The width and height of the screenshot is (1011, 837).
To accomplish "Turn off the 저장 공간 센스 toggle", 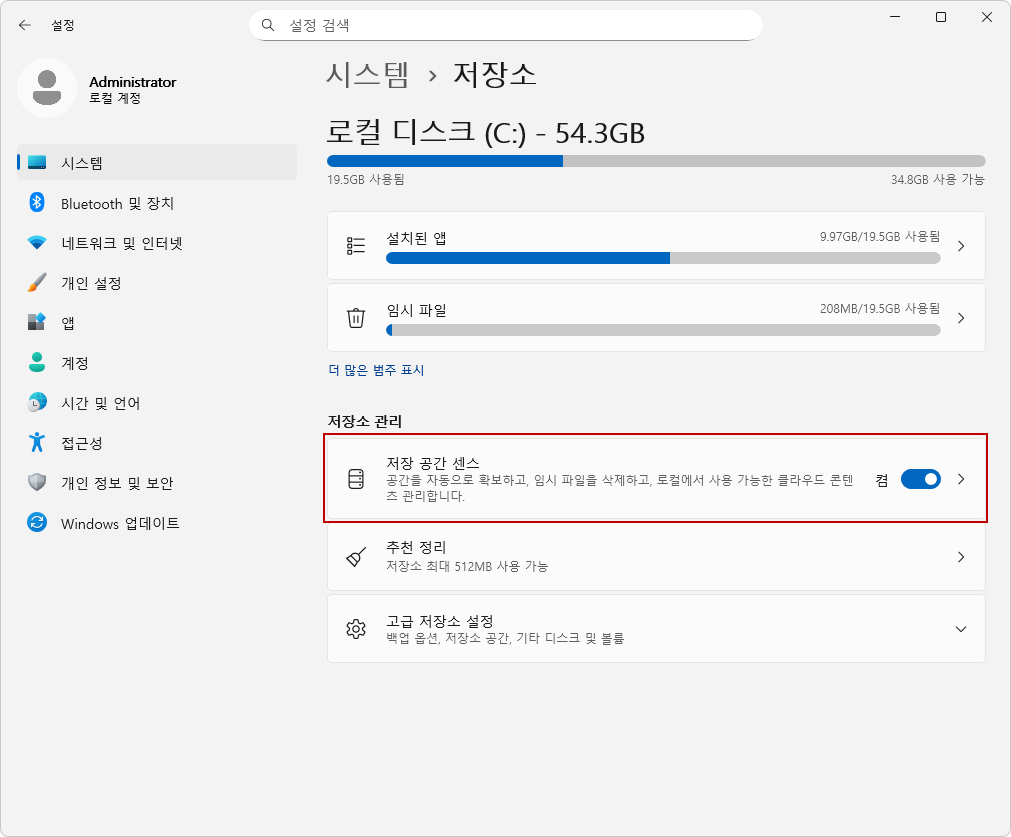I will click(920, 479).
